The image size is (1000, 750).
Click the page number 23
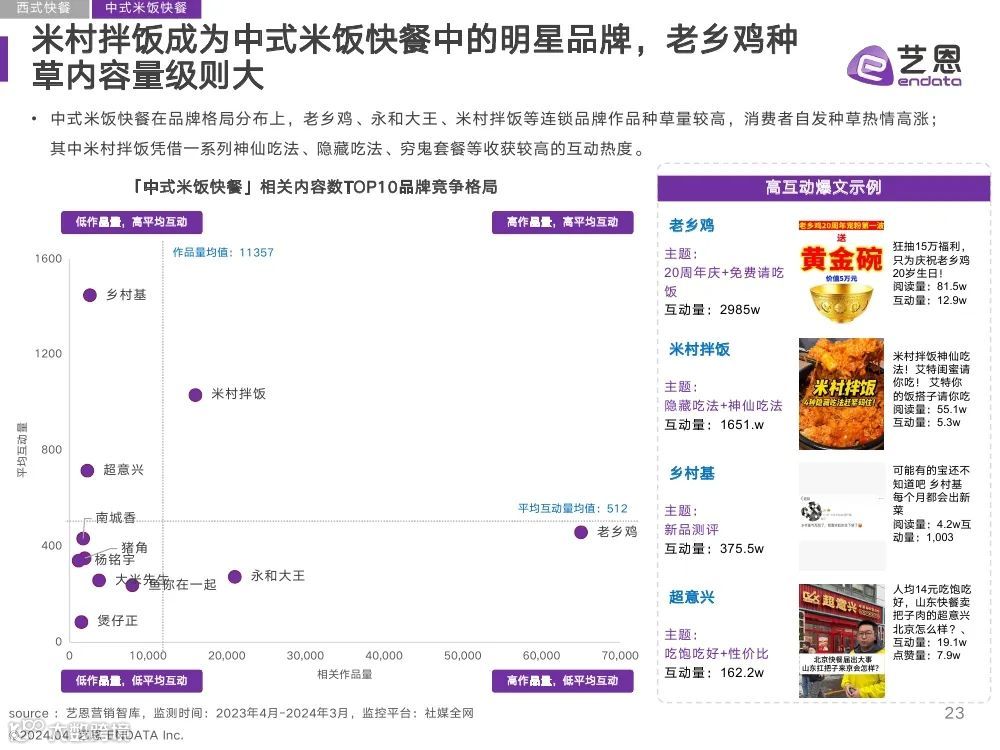click(x=954, y=713)
